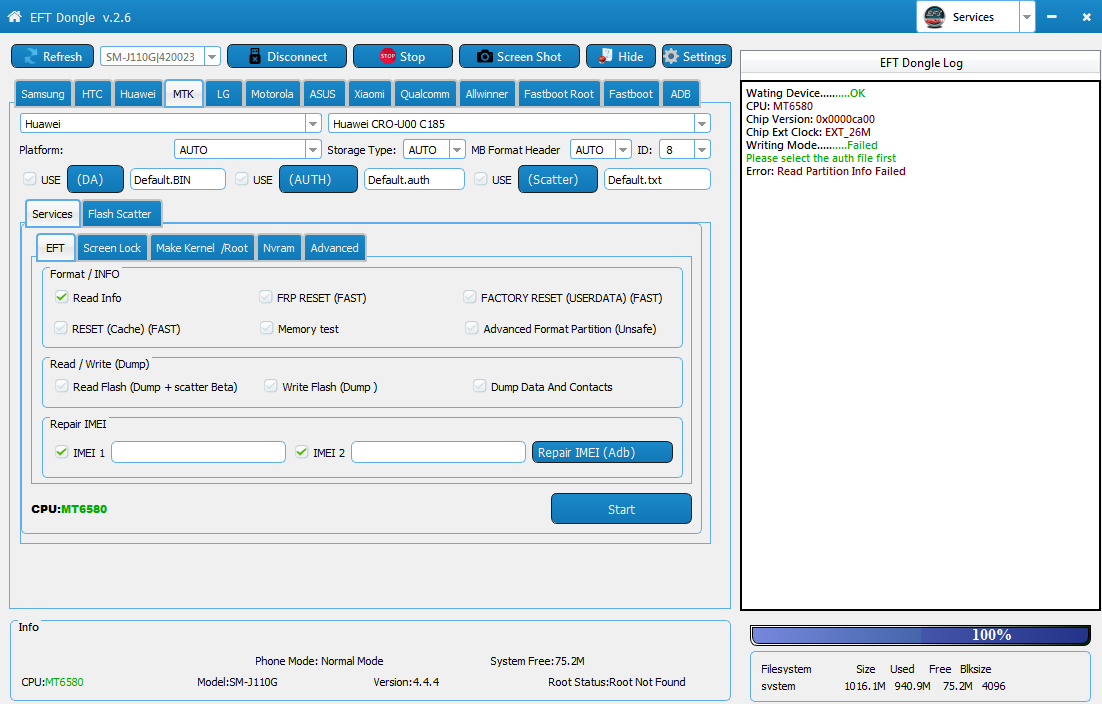Toggle USE checkbox beside (Scatter) button
The height and width of the screenshot is (704, 1102).
pyautogui.click(x=481, y=179)
